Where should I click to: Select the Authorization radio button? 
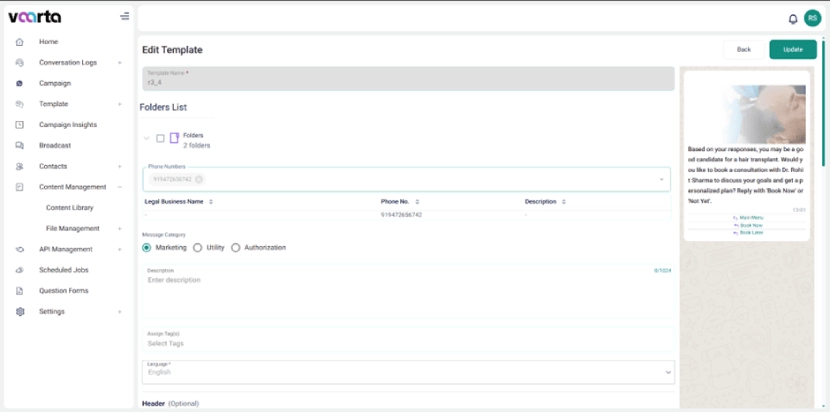tap(236, 247)
